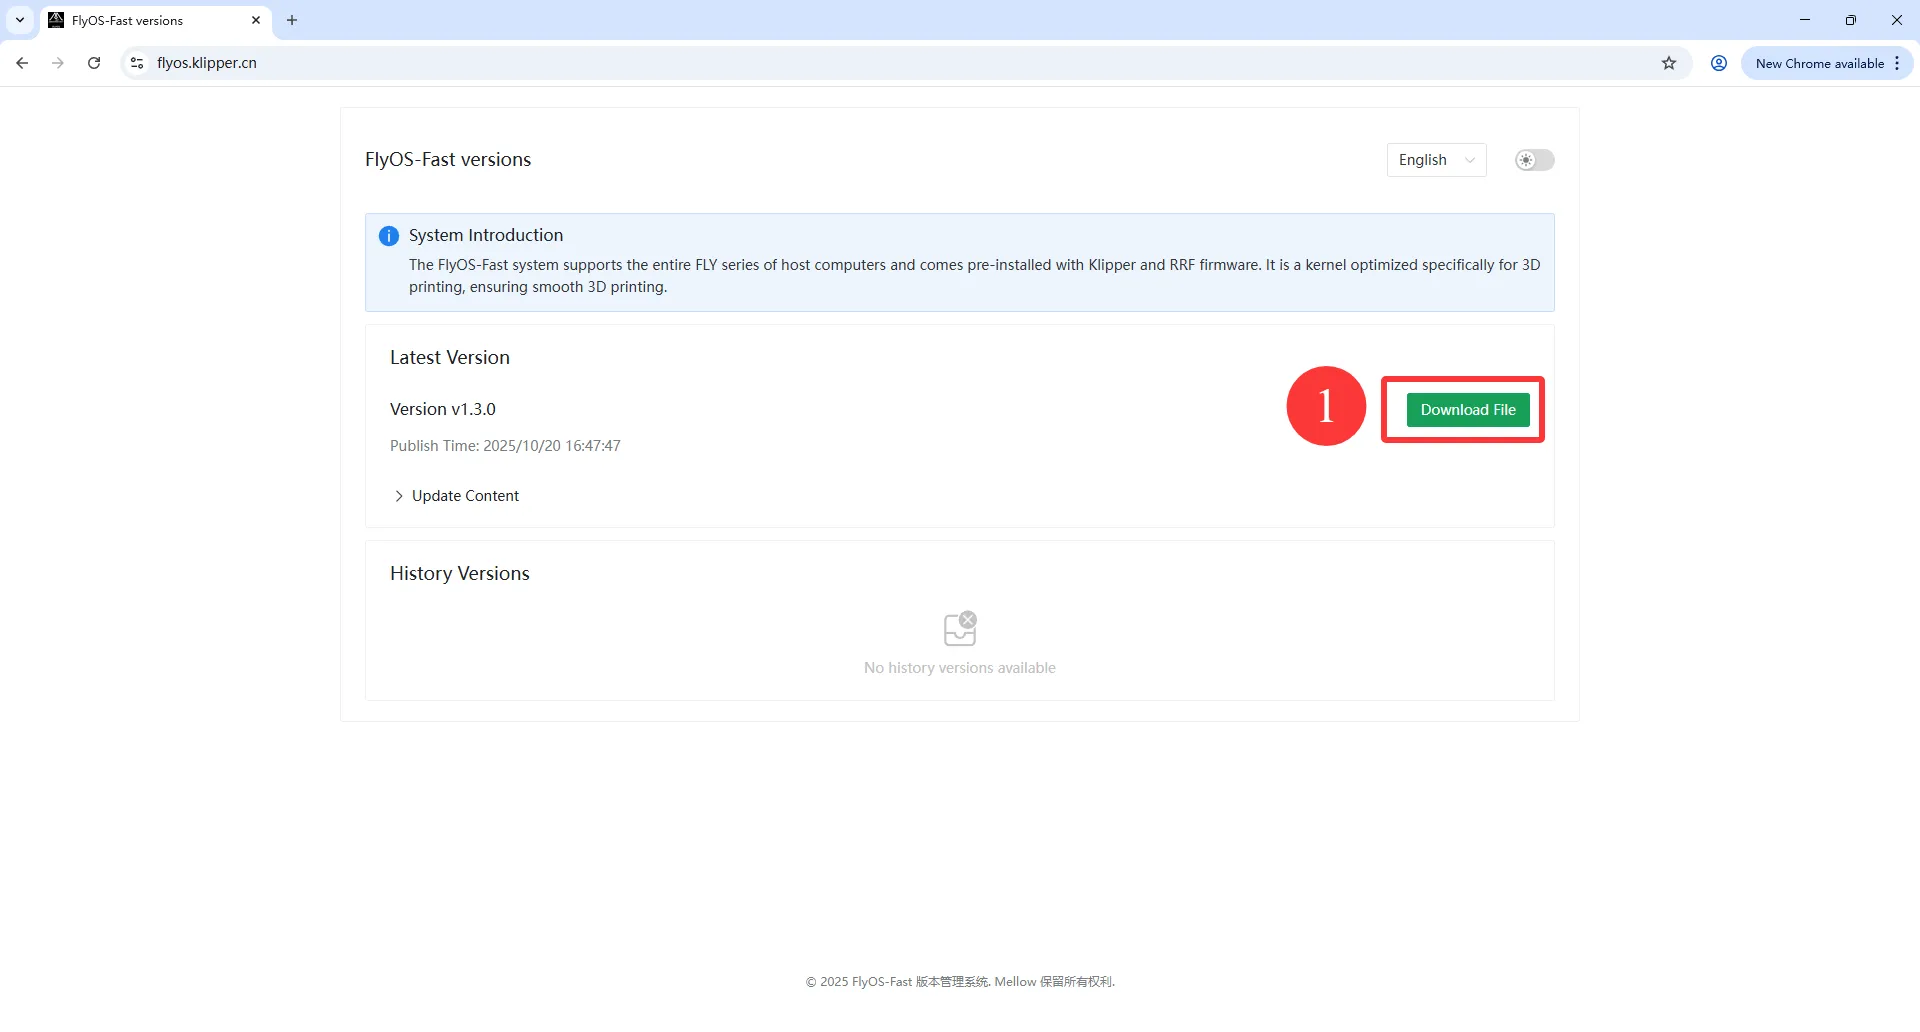Open the Chrome profile icon
The height and width of the screenshot is (1032, 1920).
point(1718,63)
